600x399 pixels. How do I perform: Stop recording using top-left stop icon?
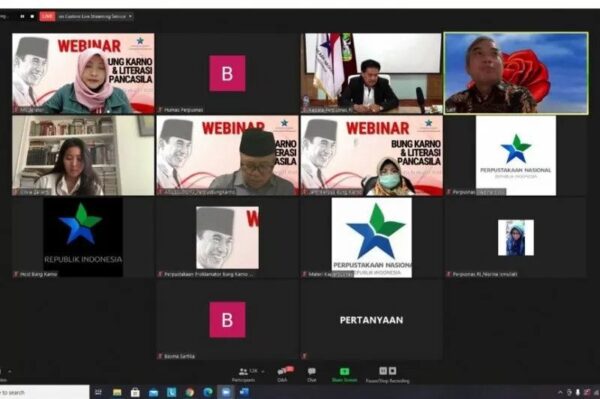(32, 16)
